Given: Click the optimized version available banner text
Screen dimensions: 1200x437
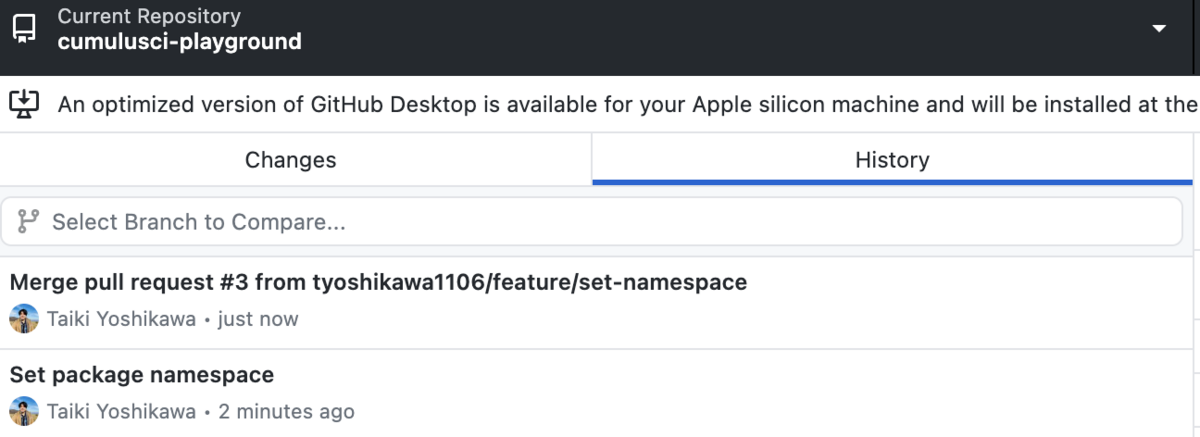Looking at the screenshot, I should pyautogui.click(x=628, y=104).
